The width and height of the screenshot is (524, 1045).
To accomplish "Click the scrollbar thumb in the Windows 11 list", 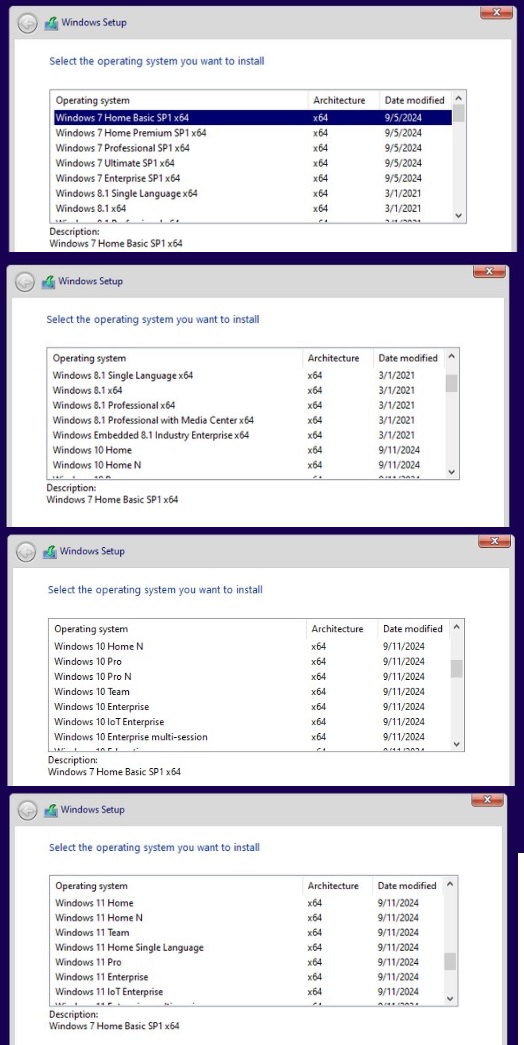I will 451,962.
